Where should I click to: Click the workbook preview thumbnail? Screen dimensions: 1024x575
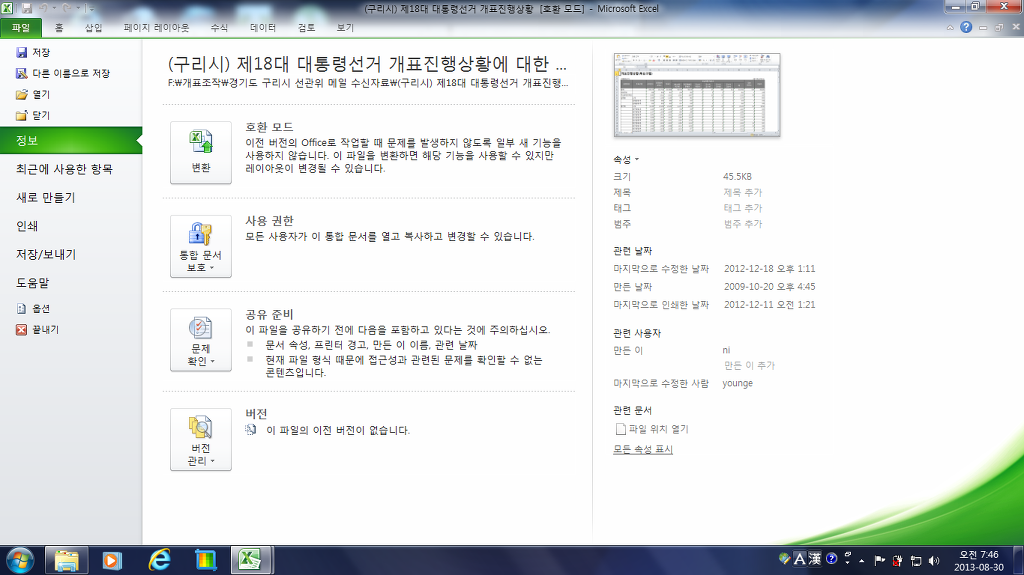point(697,95)
